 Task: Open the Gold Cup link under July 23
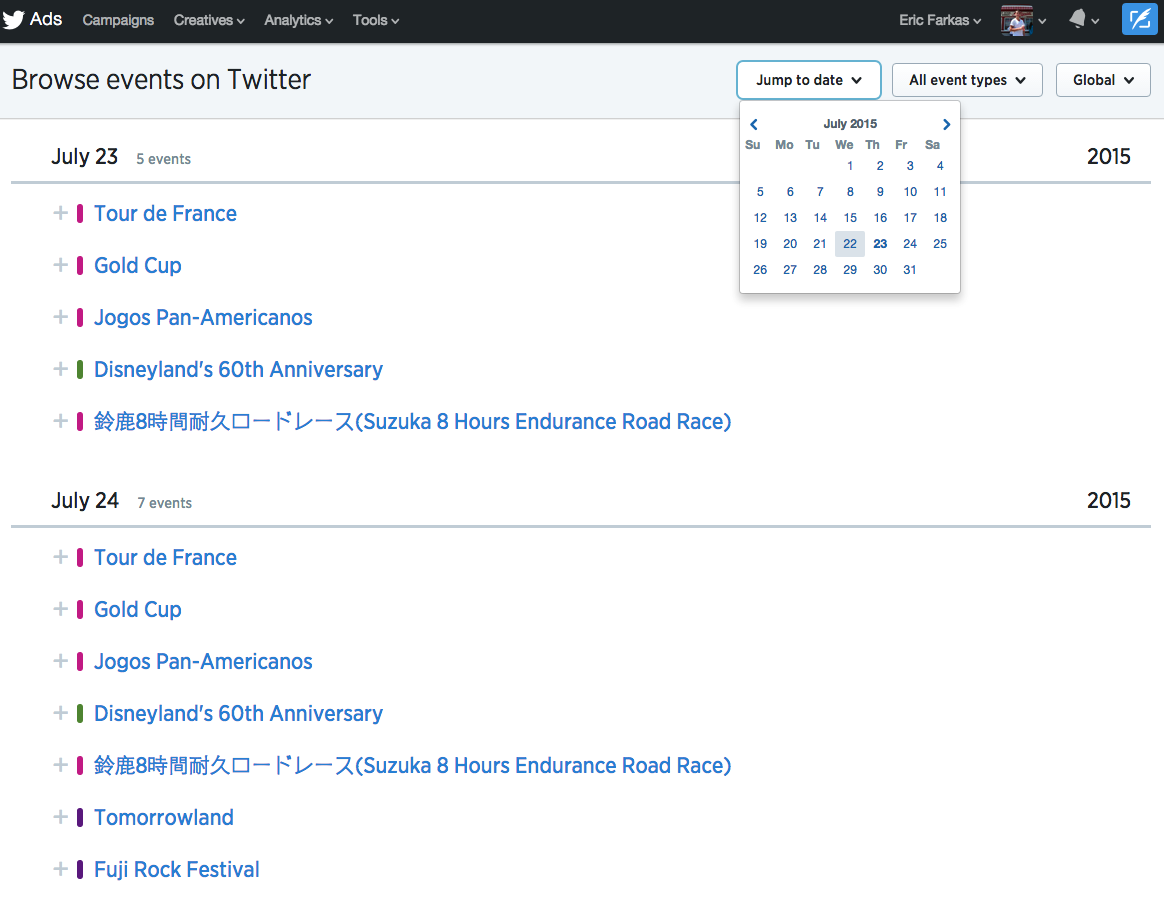(138, 265)
